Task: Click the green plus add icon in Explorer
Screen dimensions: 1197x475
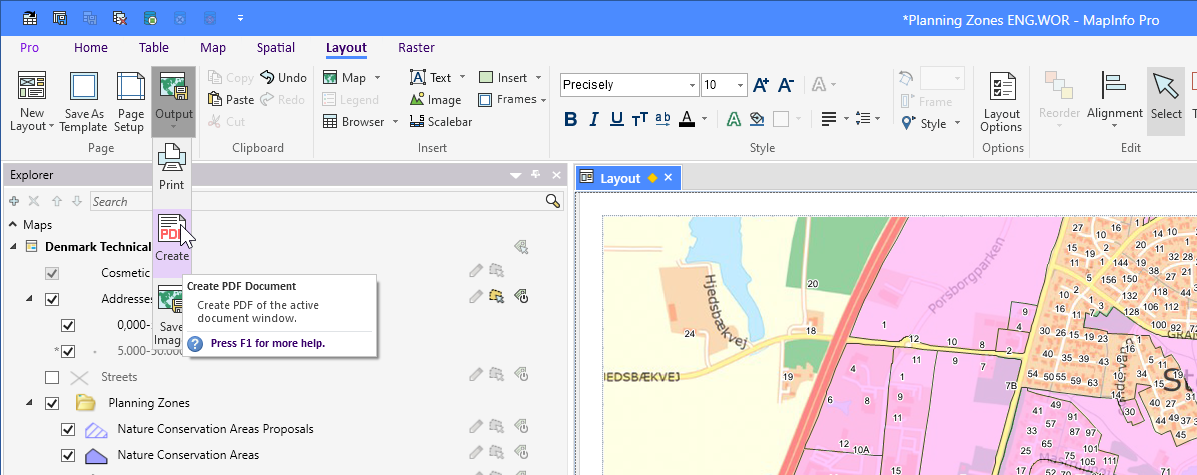Action: [14, 201]
